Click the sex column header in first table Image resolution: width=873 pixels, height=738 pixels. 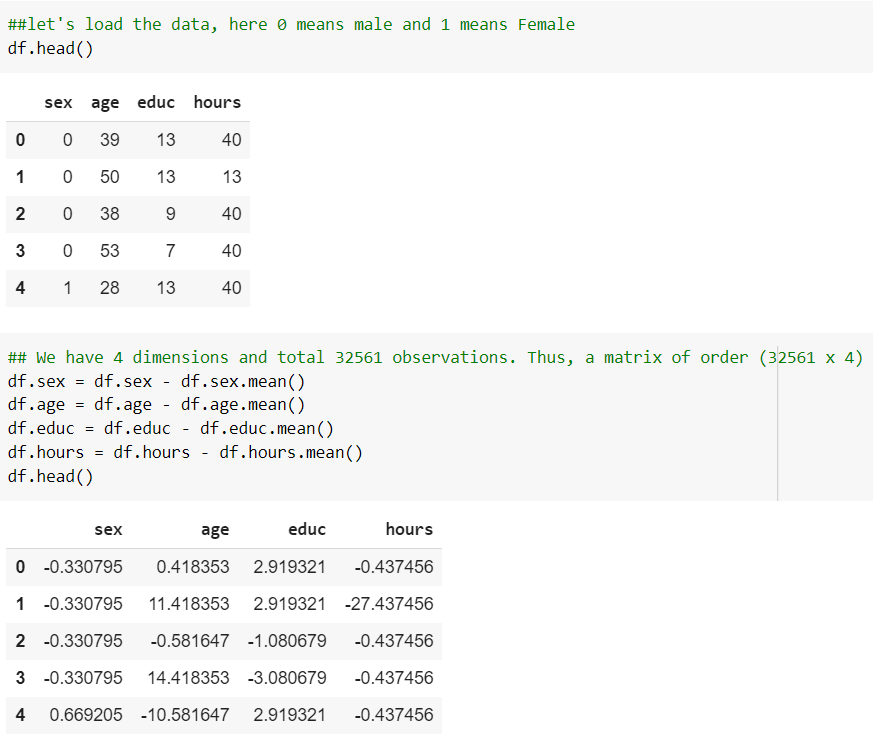(58, 102)
